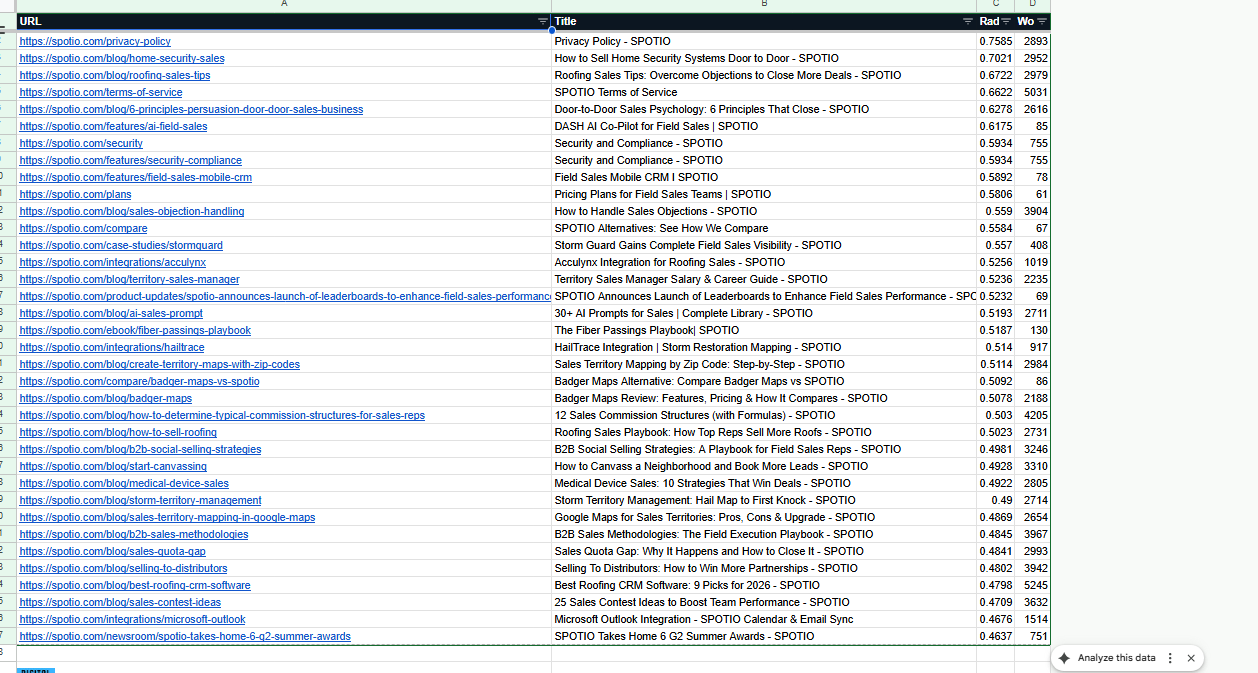
Task: Open the spotio.com/security link
Action: coord(81,143)
